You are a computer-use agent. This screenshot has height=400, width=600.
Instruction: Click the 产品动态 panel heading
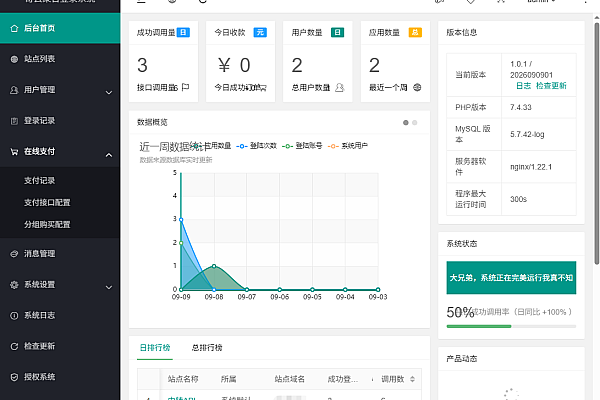coord(462,359)
